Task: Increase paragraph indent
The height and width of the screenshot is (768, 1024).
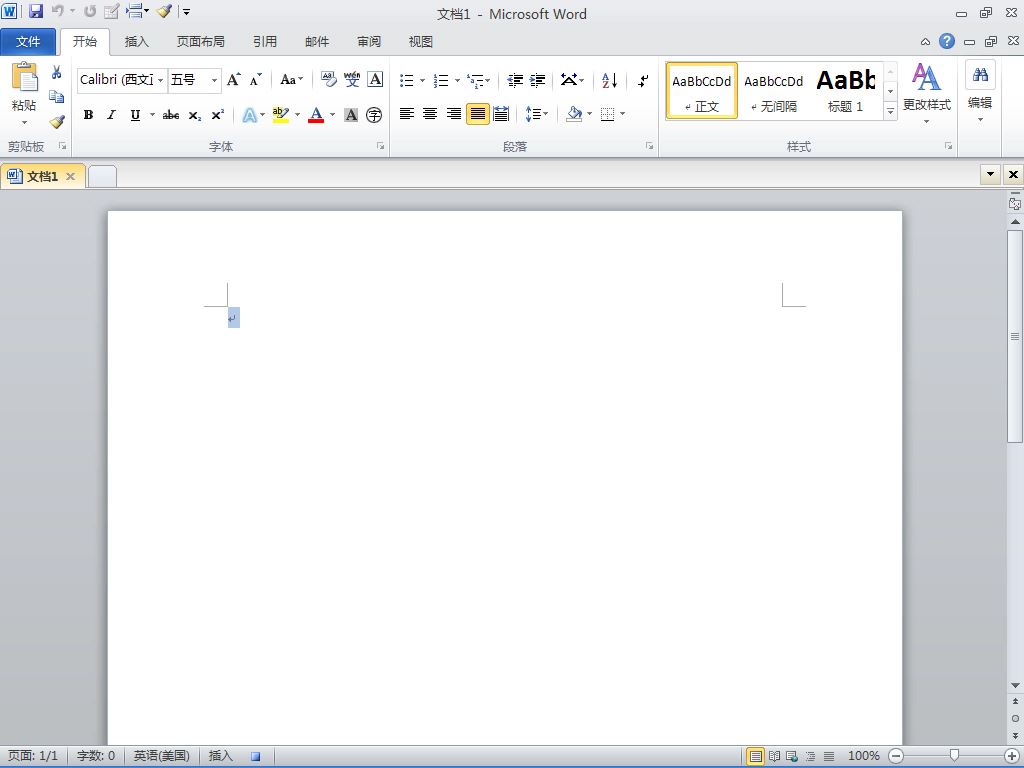Action: [x=537, y=80]
